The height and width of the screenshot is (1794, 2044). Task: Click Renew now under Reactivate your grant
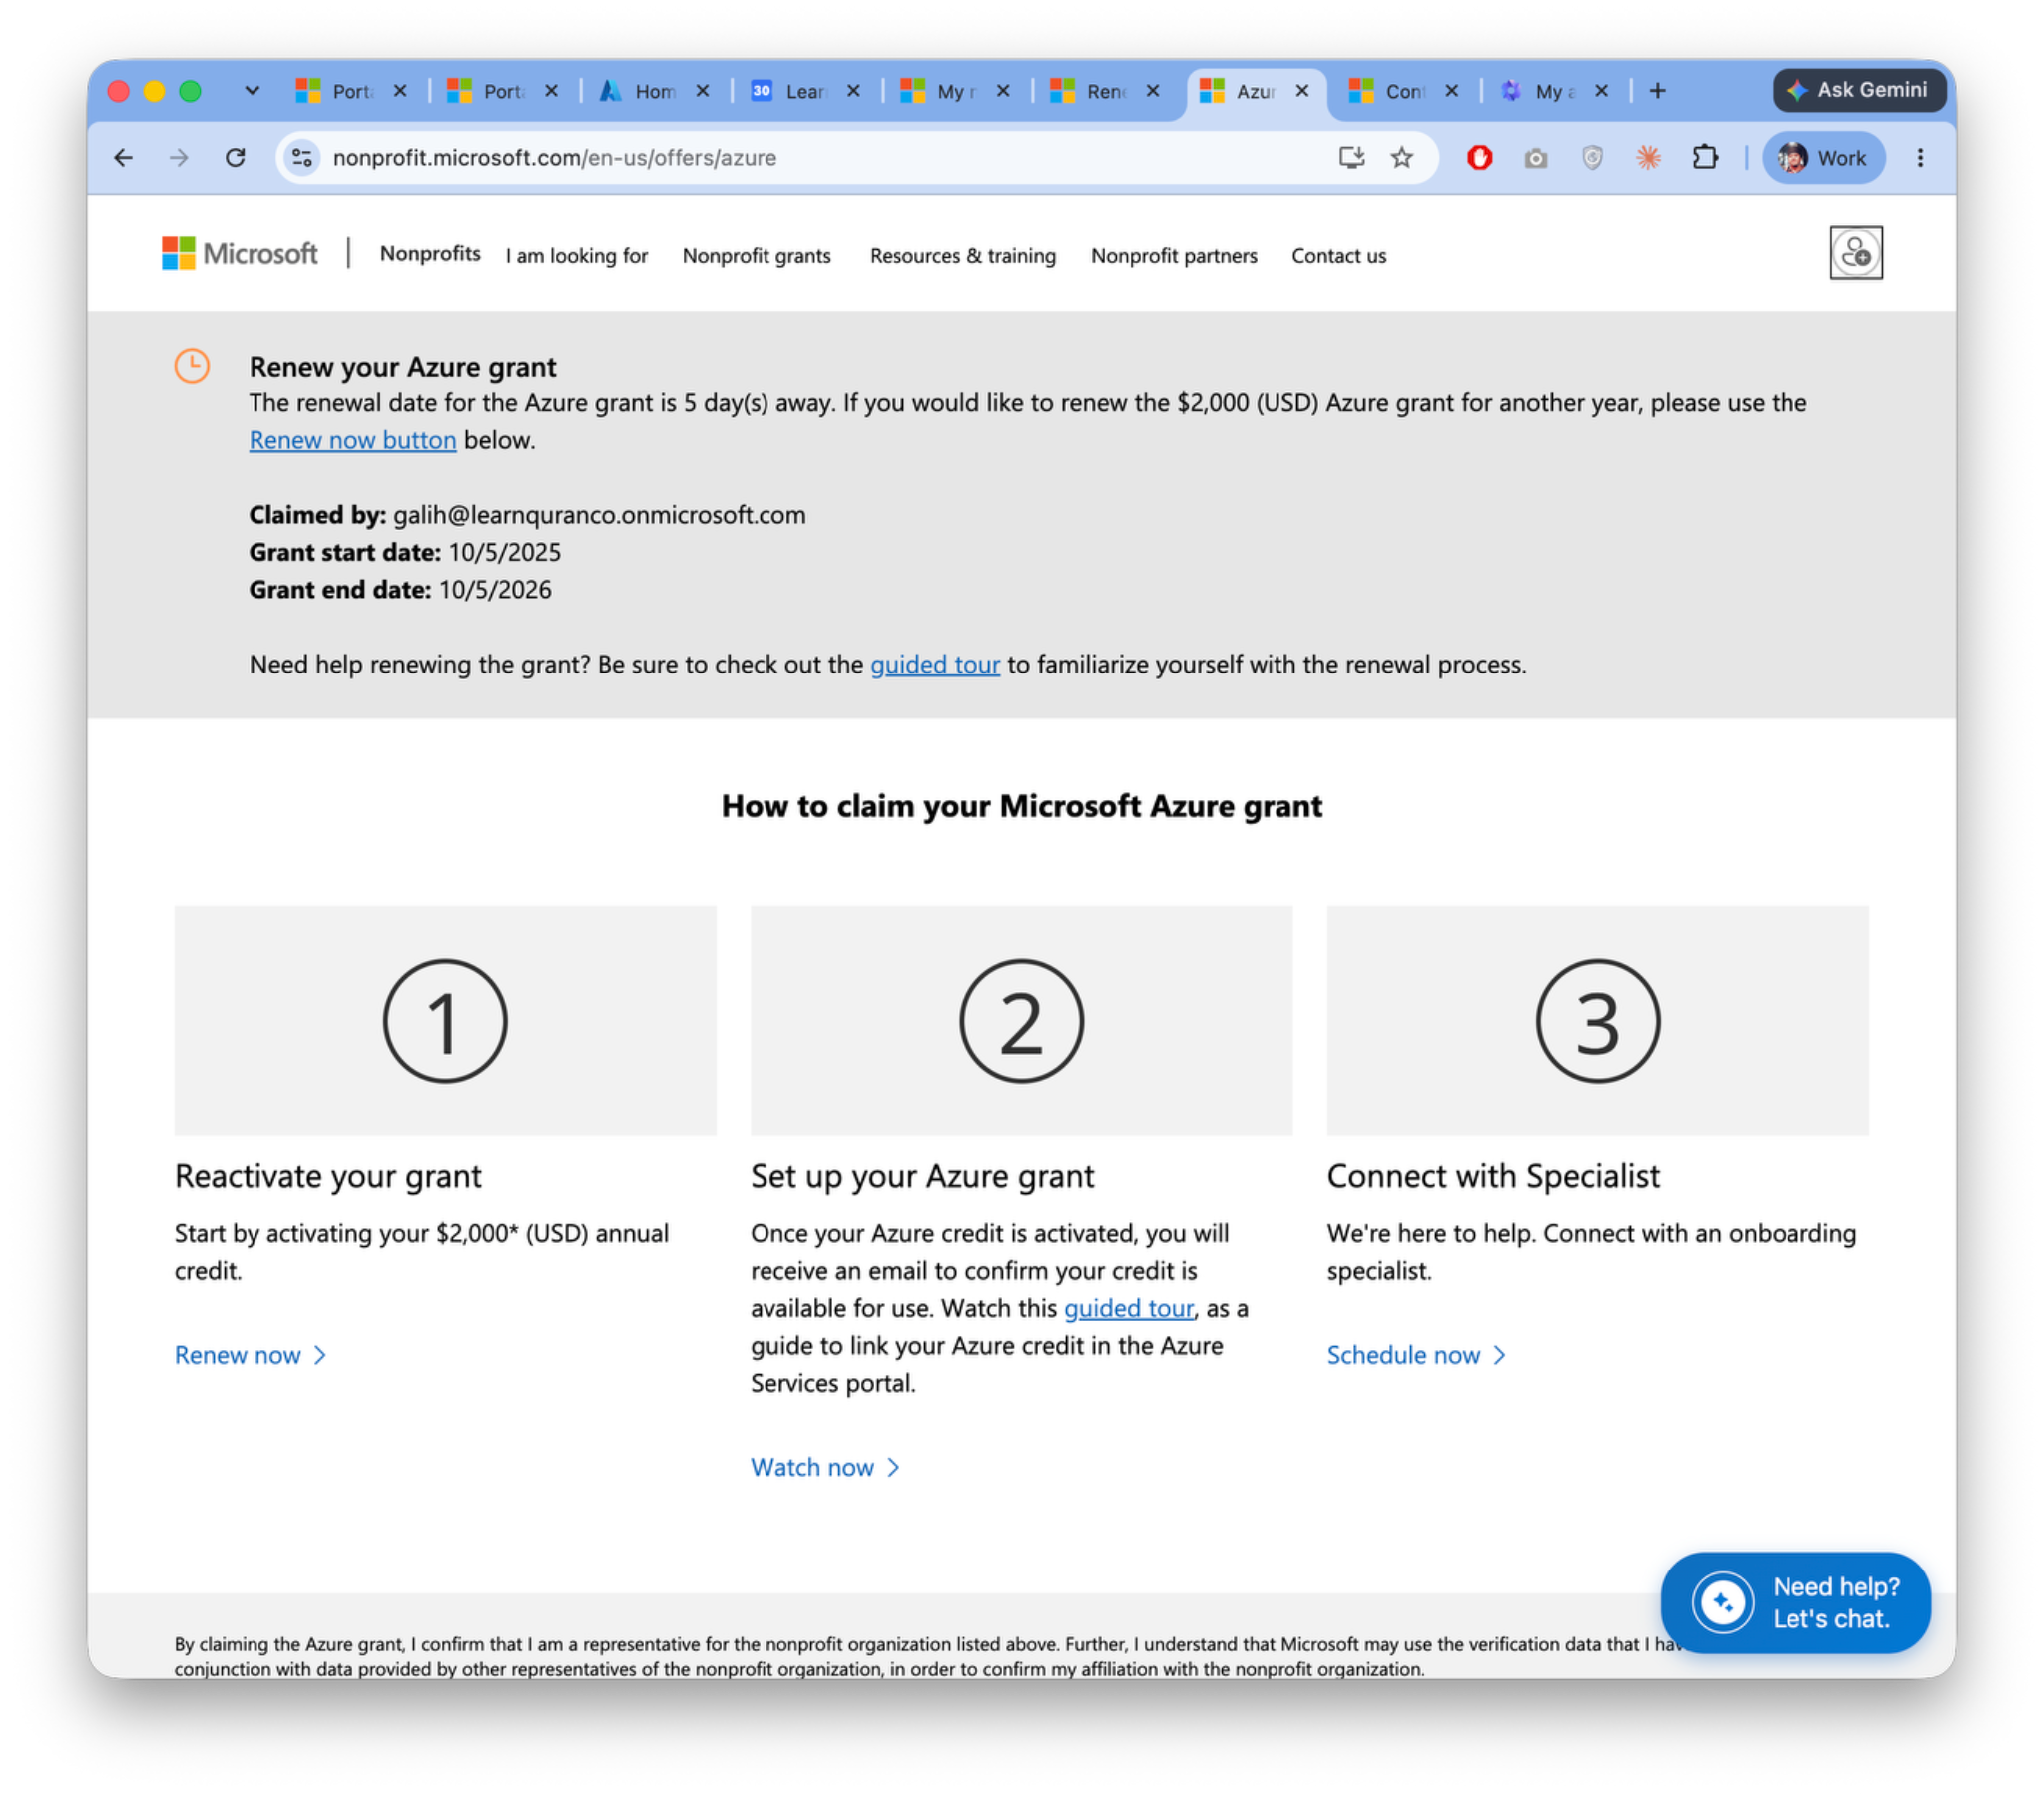click(250, 1355)
